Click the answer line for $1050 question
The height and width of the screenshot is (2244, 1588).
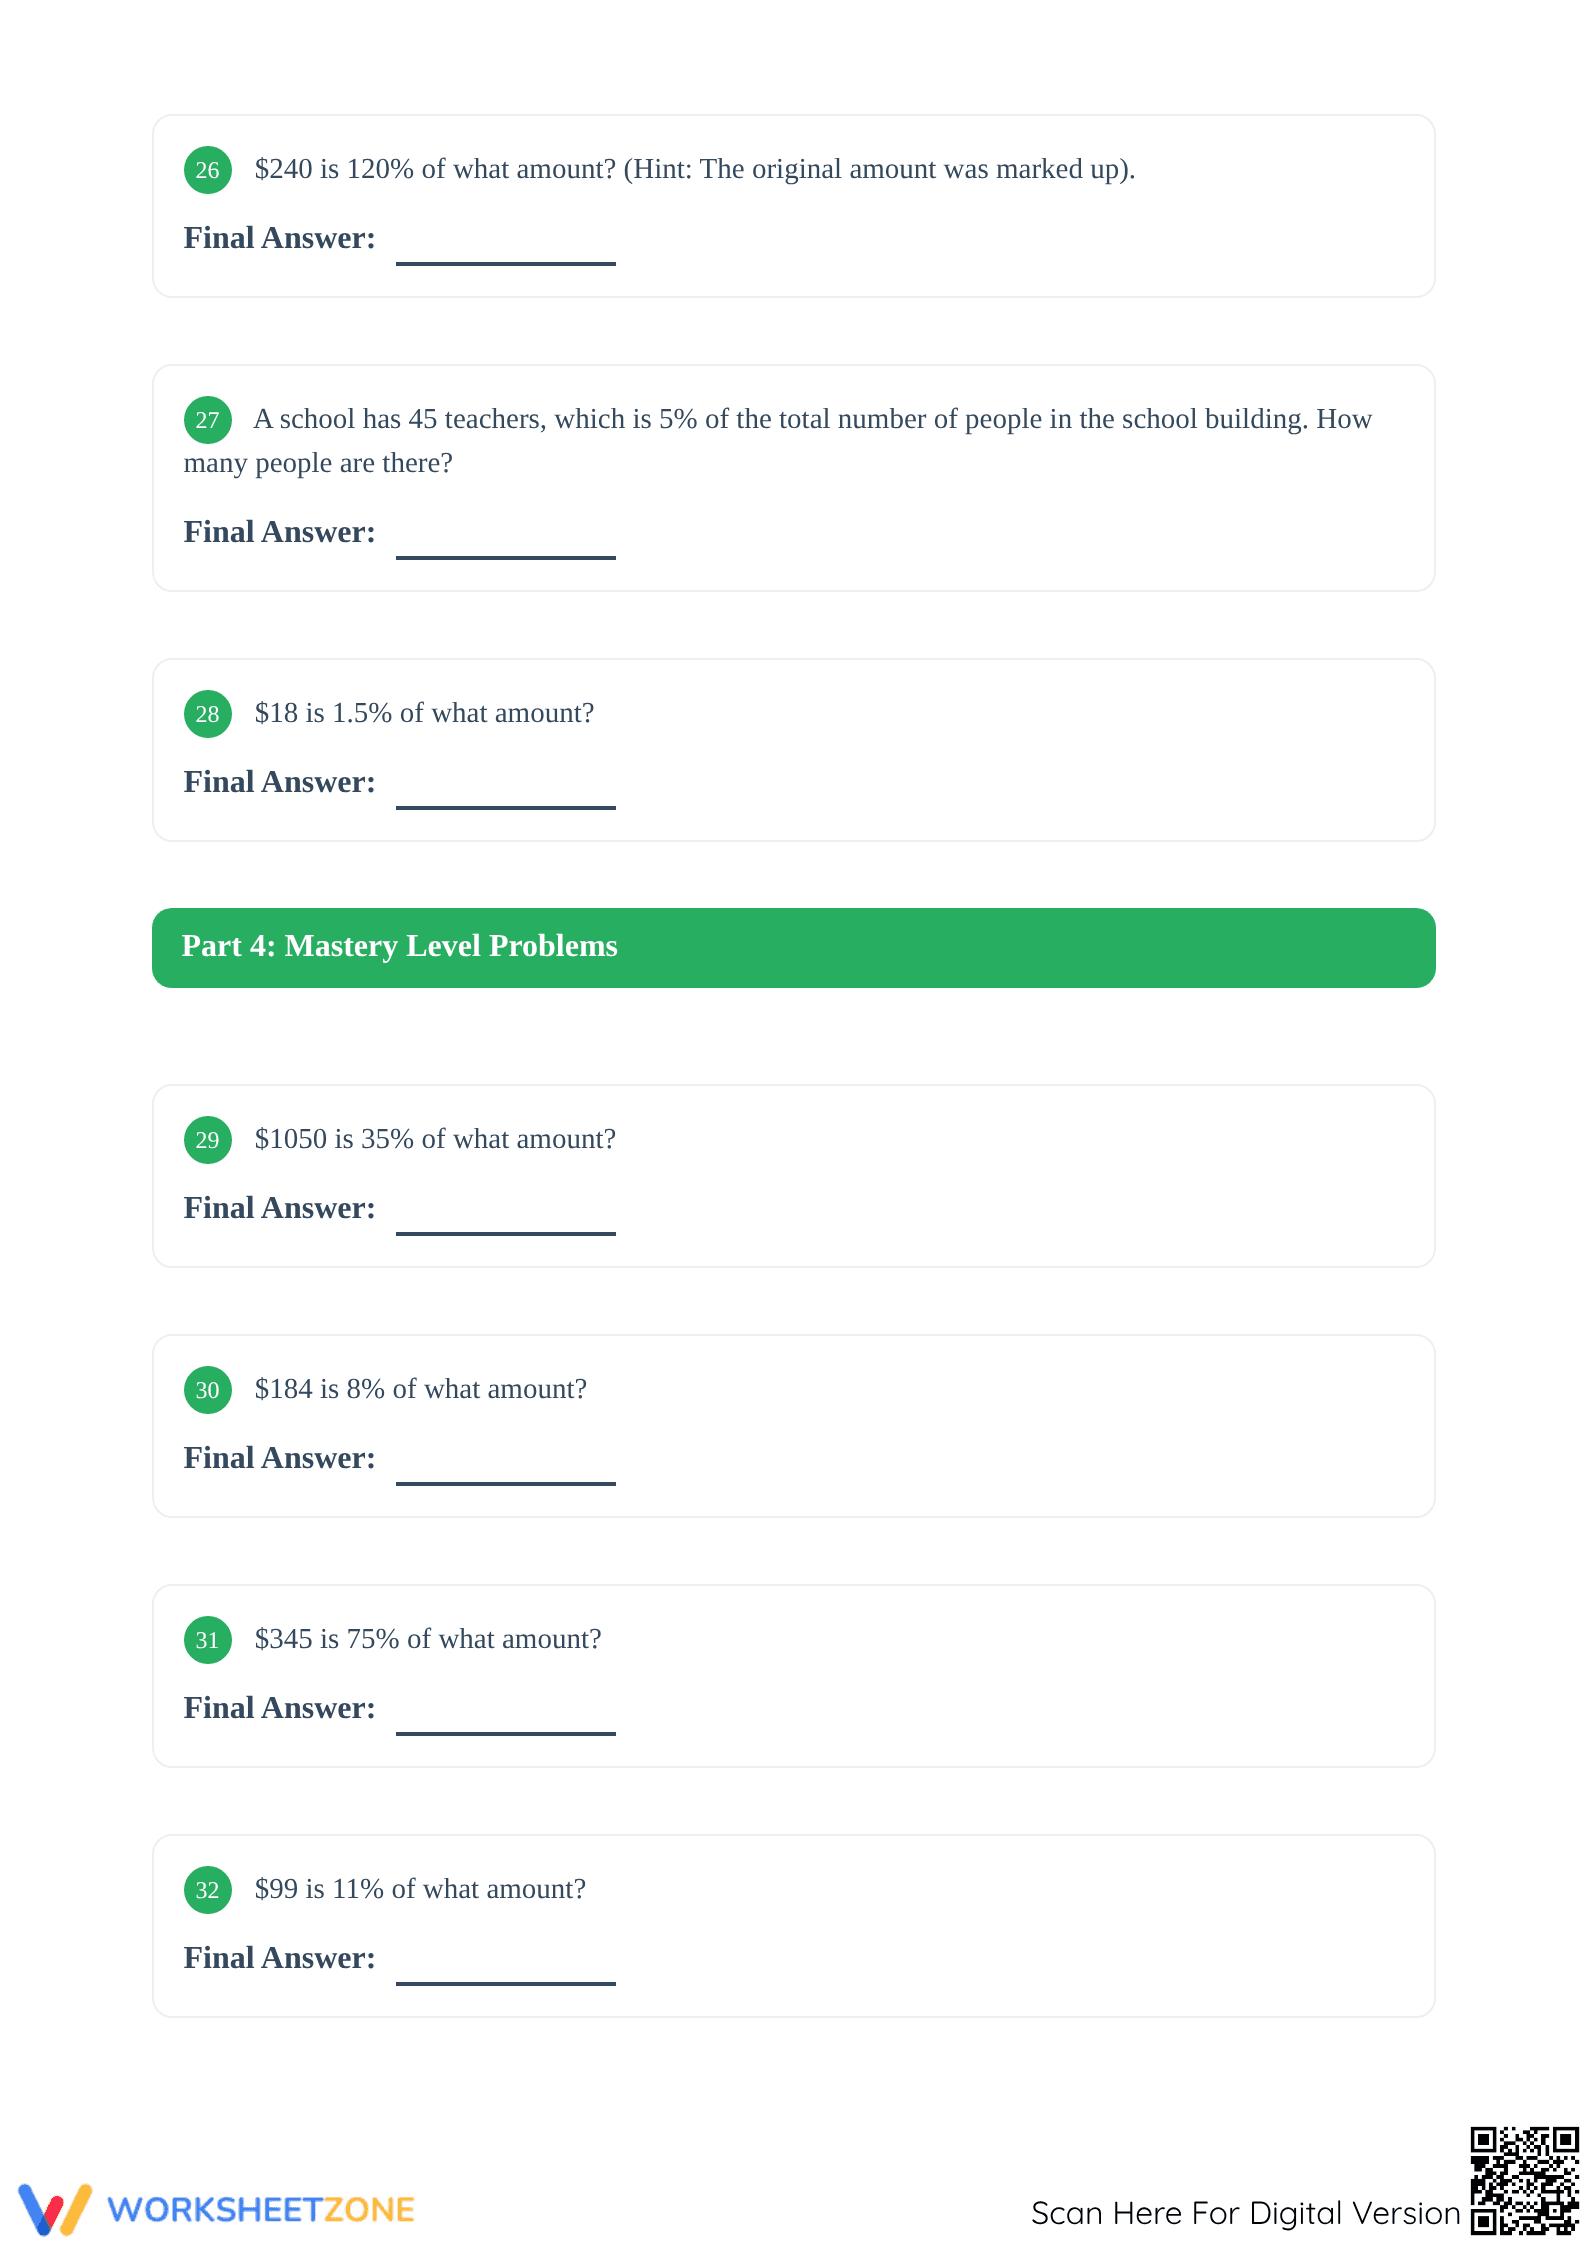(x=506, y=1233)
